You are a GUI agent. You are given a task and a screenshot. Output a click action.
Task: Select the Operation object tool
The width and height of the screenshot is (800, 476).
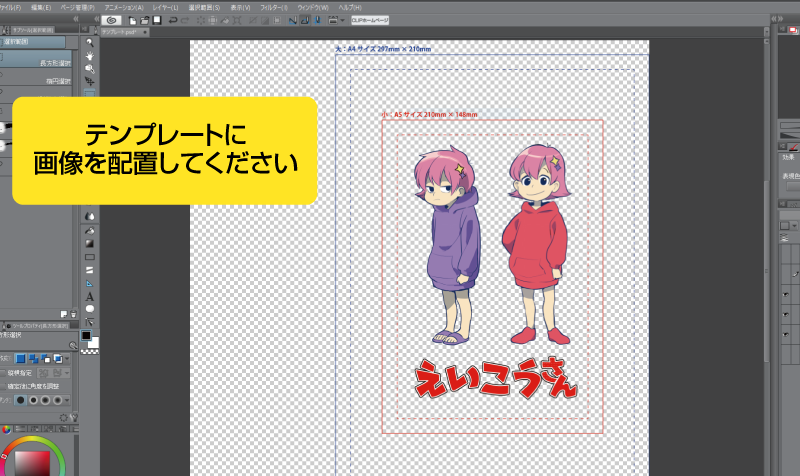(90, 68)
